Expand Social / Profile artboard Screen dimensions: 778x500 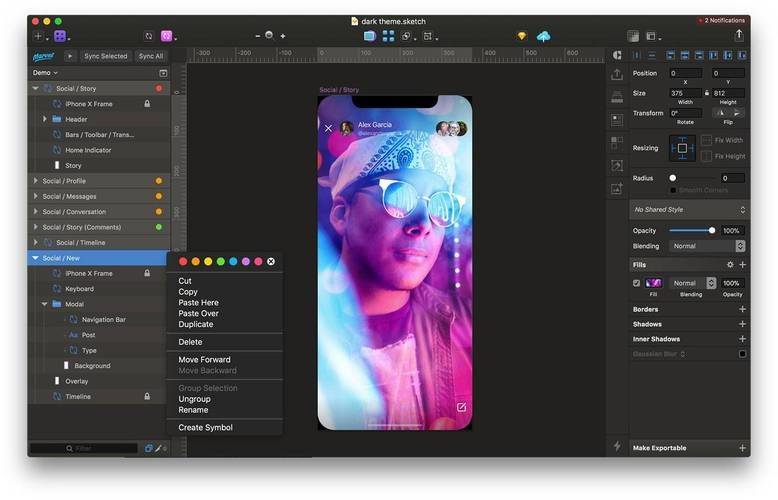click(x=35, y=181)
